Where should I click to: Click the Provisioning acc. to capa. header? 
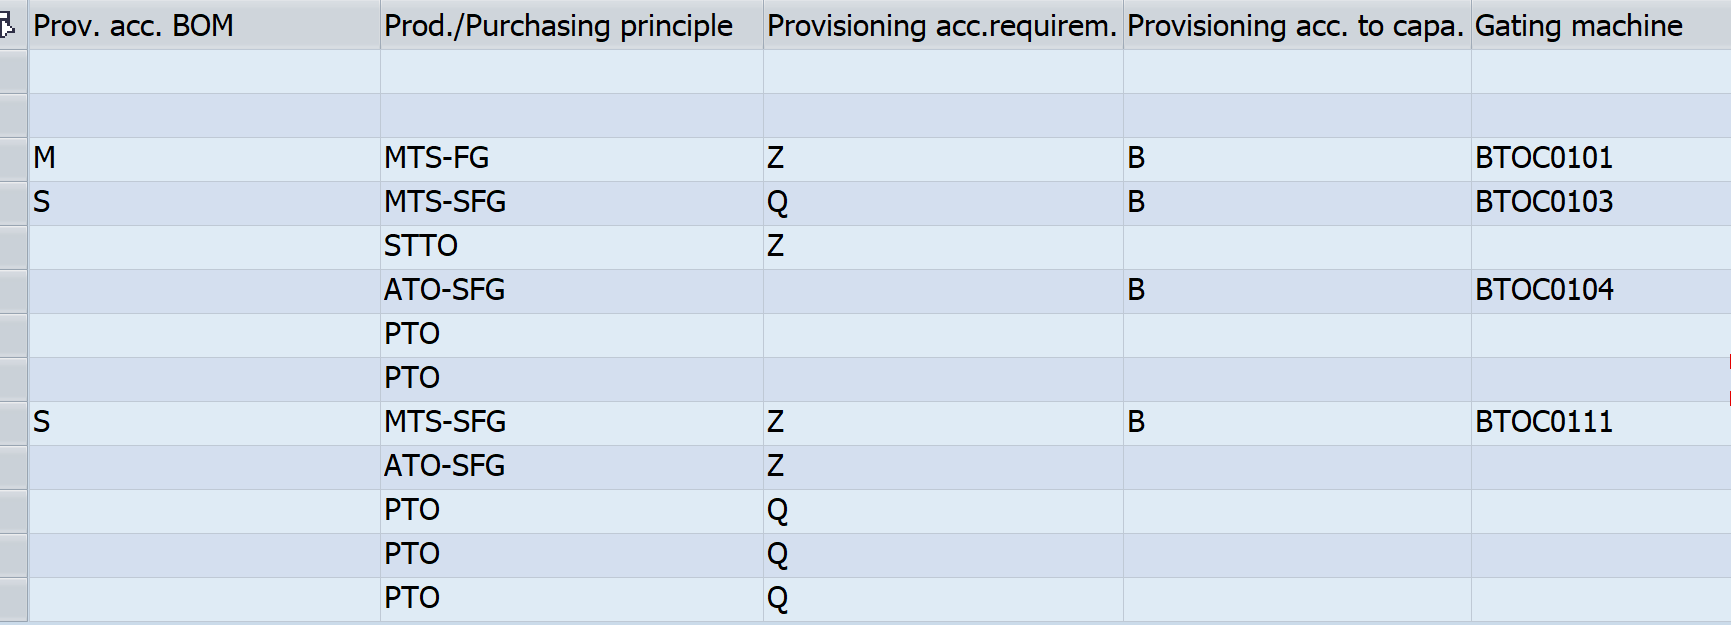pos(1296,26)
